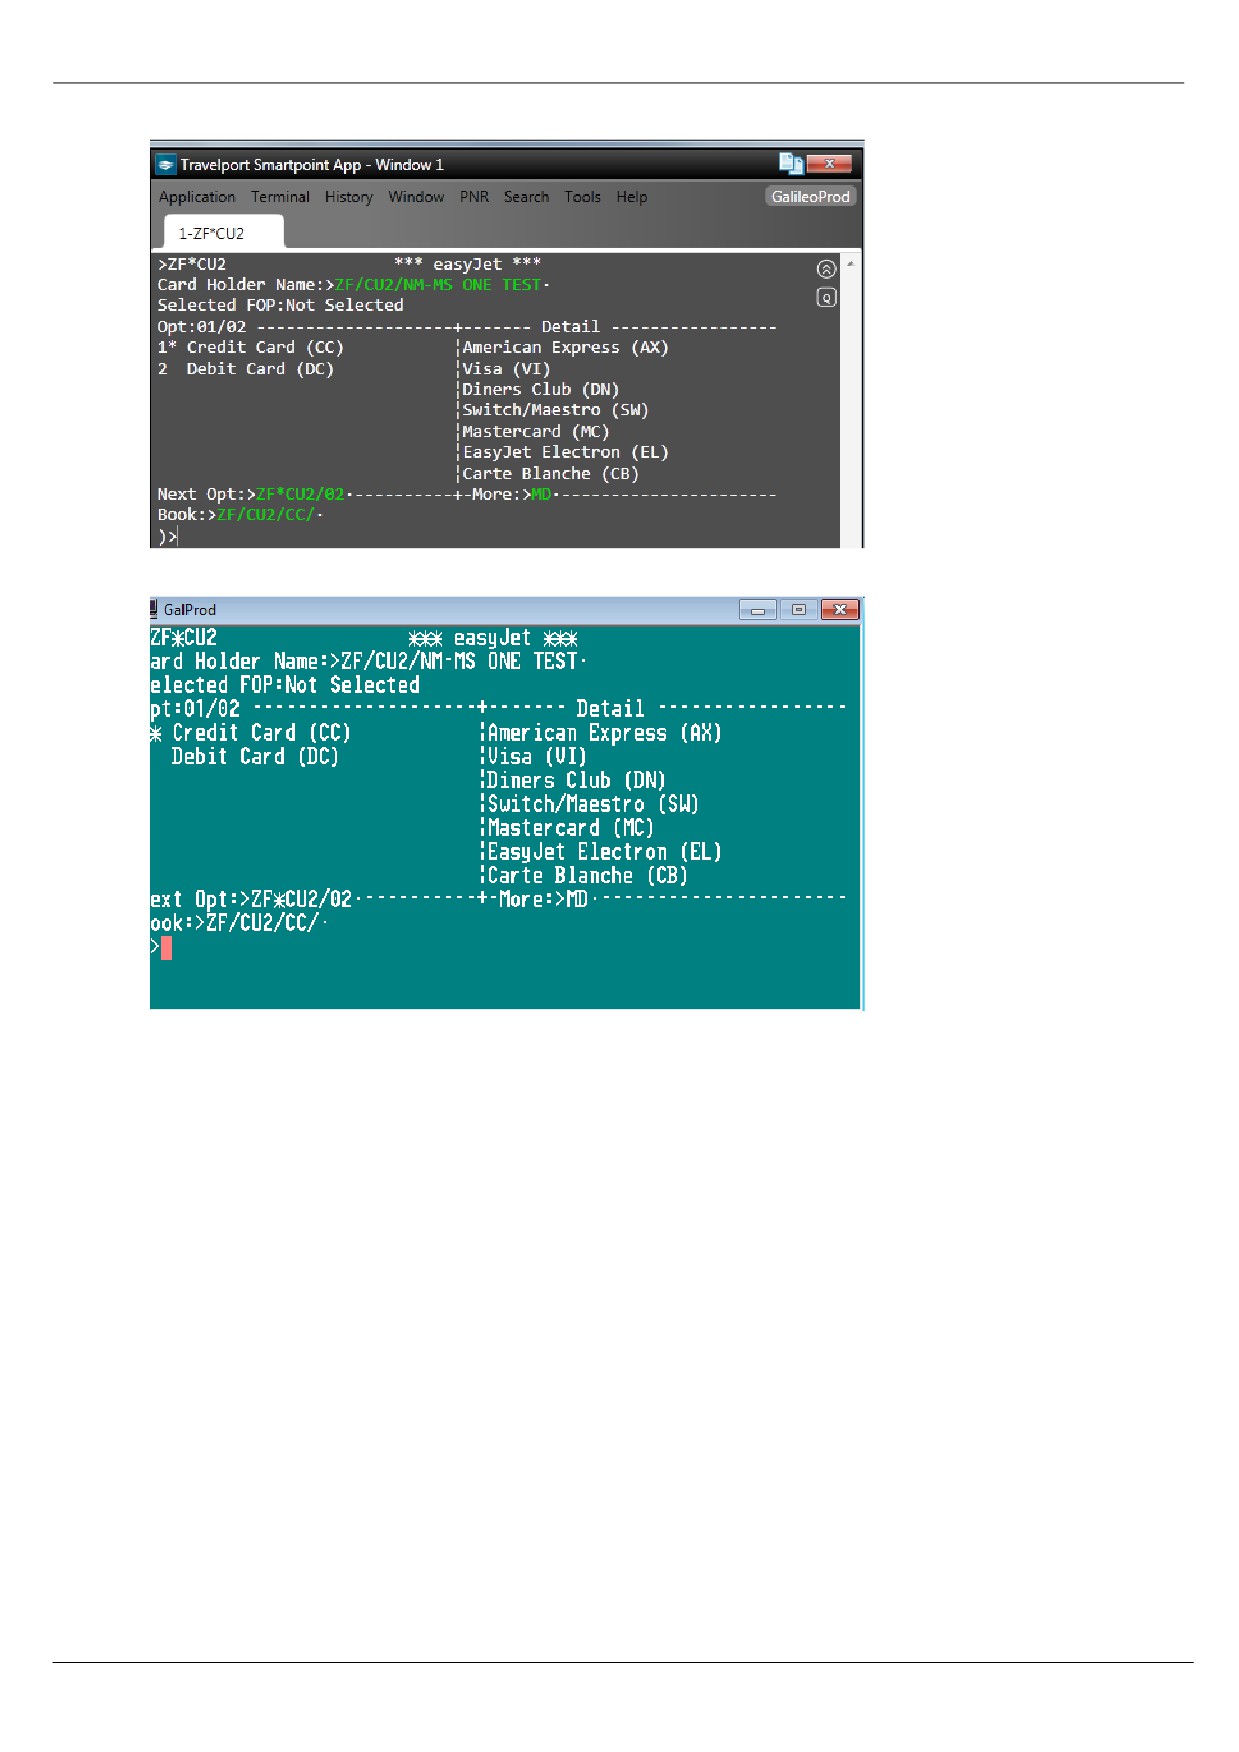Click 'Selected FOP:Not Selected' in Smartpoint window
The width and height of the screenshot is (1239, 1752).
click(280, 305)
